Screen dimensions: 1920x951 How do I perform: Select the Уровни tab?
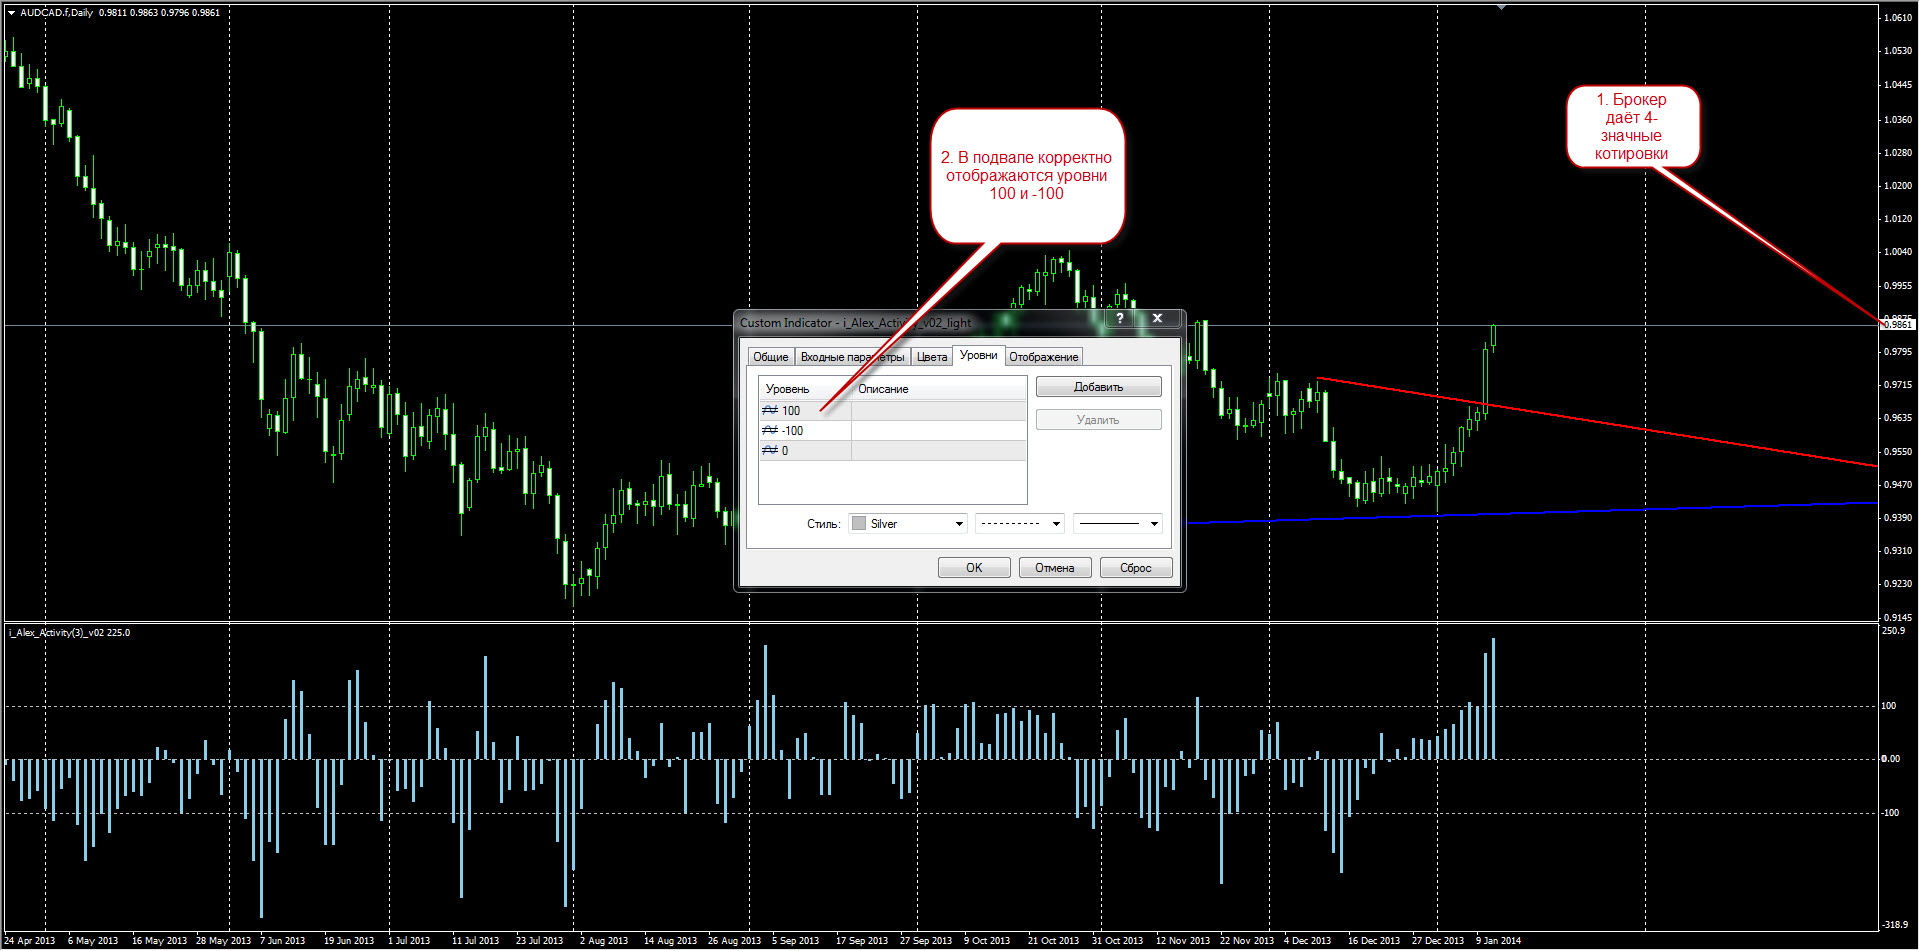tap(978, 355)
